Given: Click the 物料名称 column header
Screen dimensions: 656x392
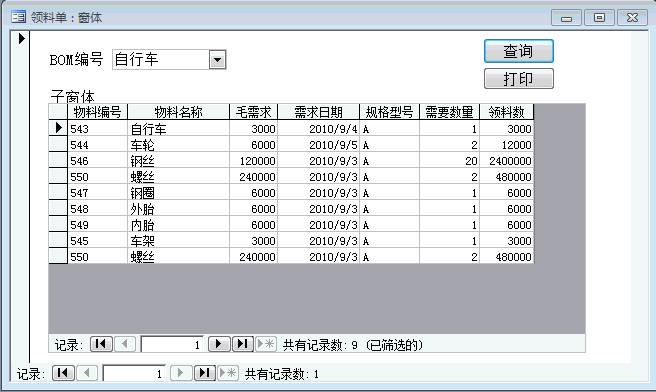Looking at the screenshot, I should 178,112.
